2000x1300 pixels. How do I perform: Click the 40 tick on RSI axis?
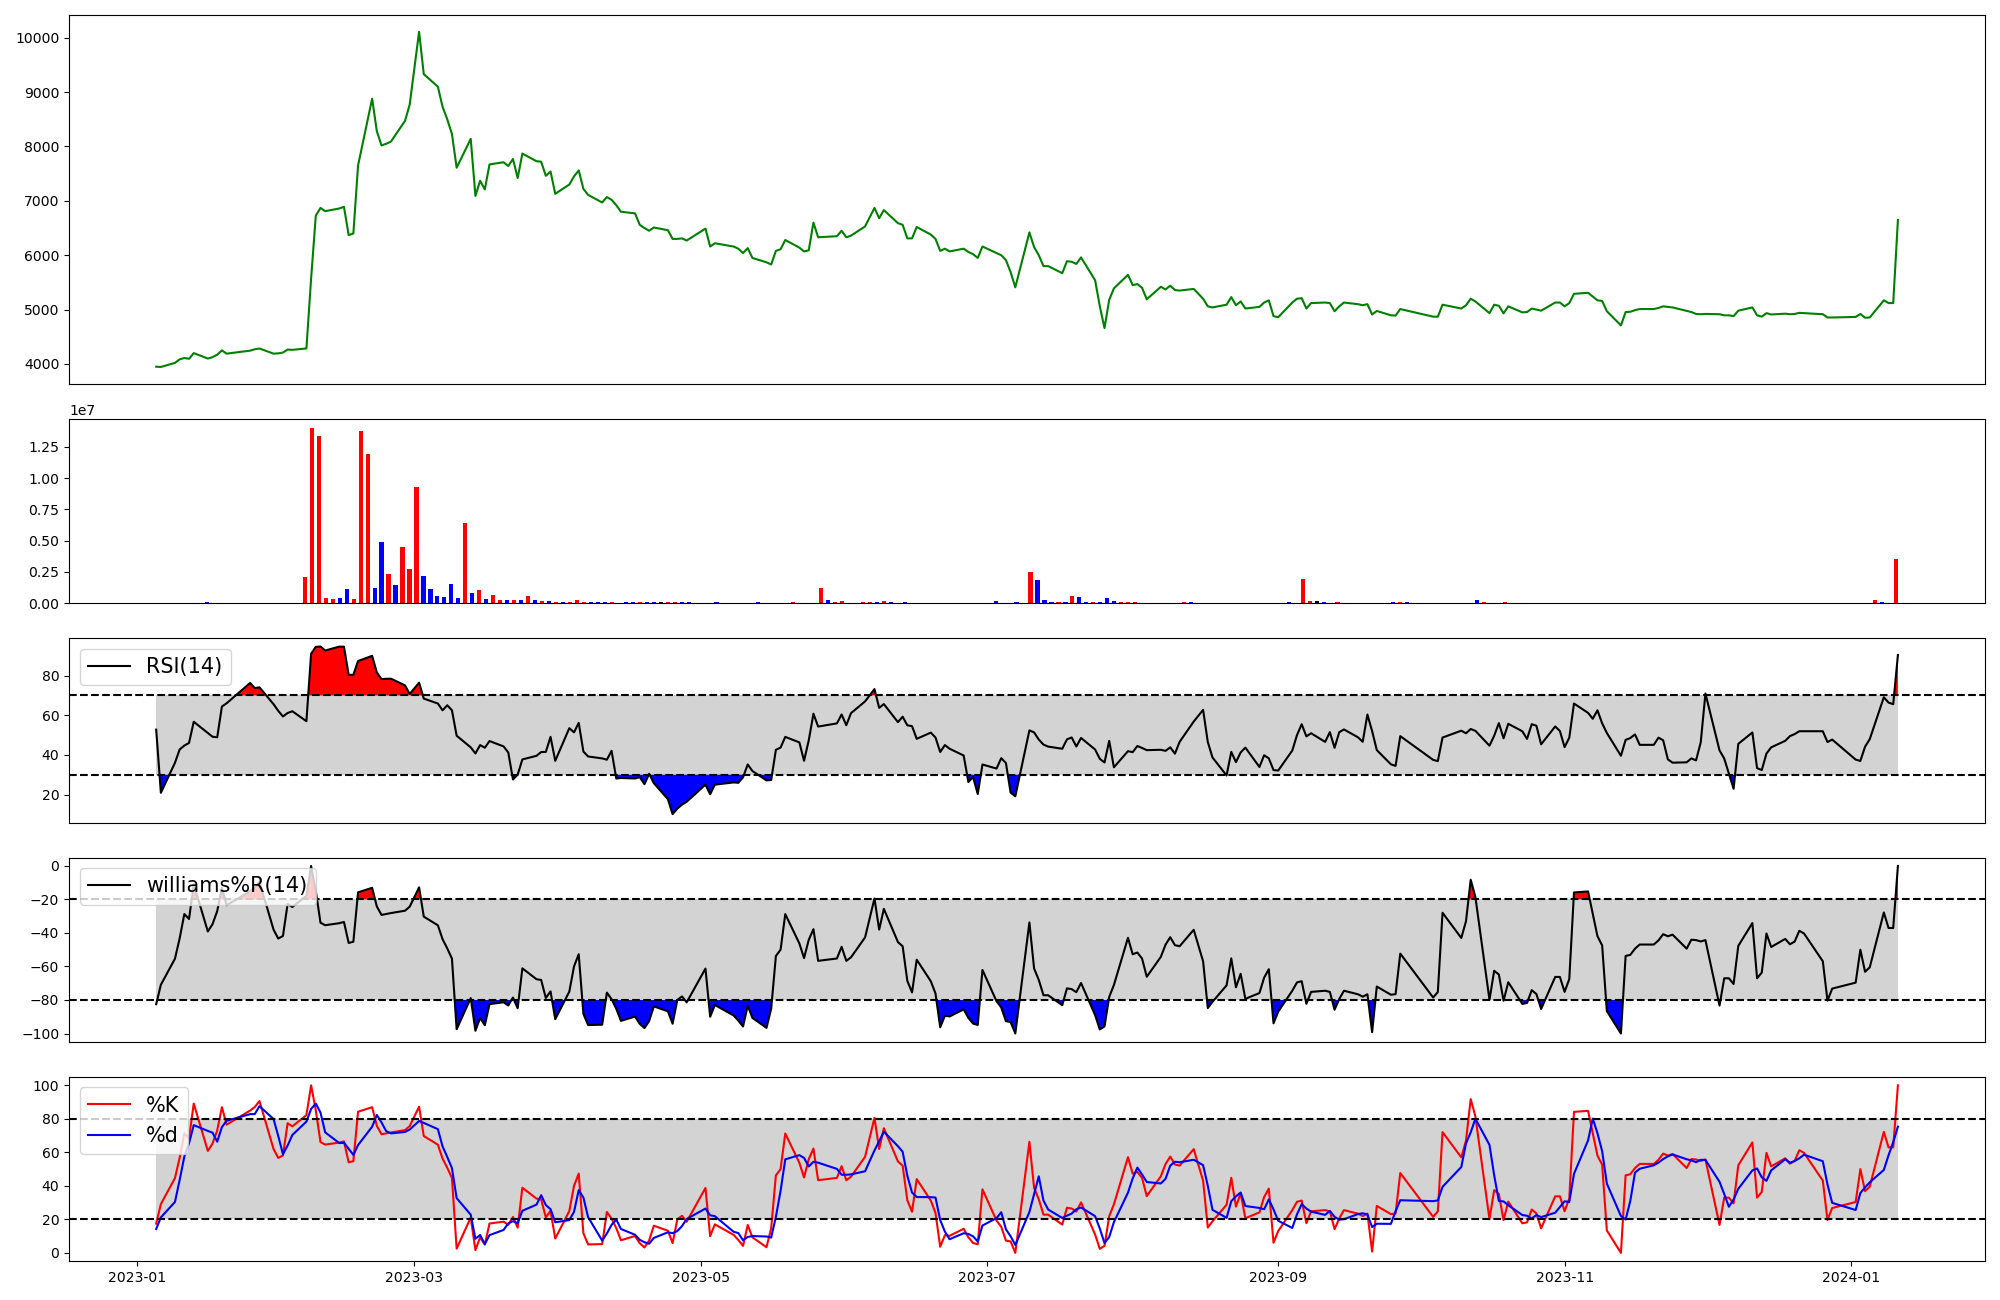coord(50,755)
